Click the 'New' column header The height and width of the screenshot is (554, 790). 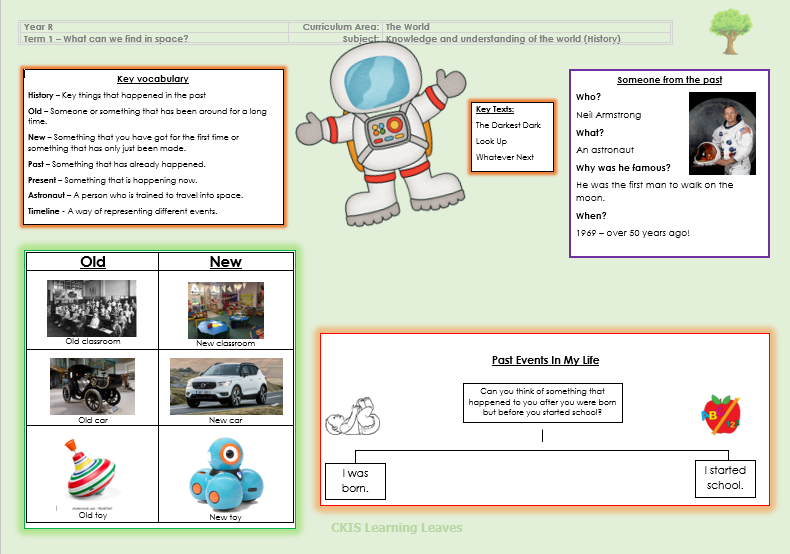(x=226, y=262)
